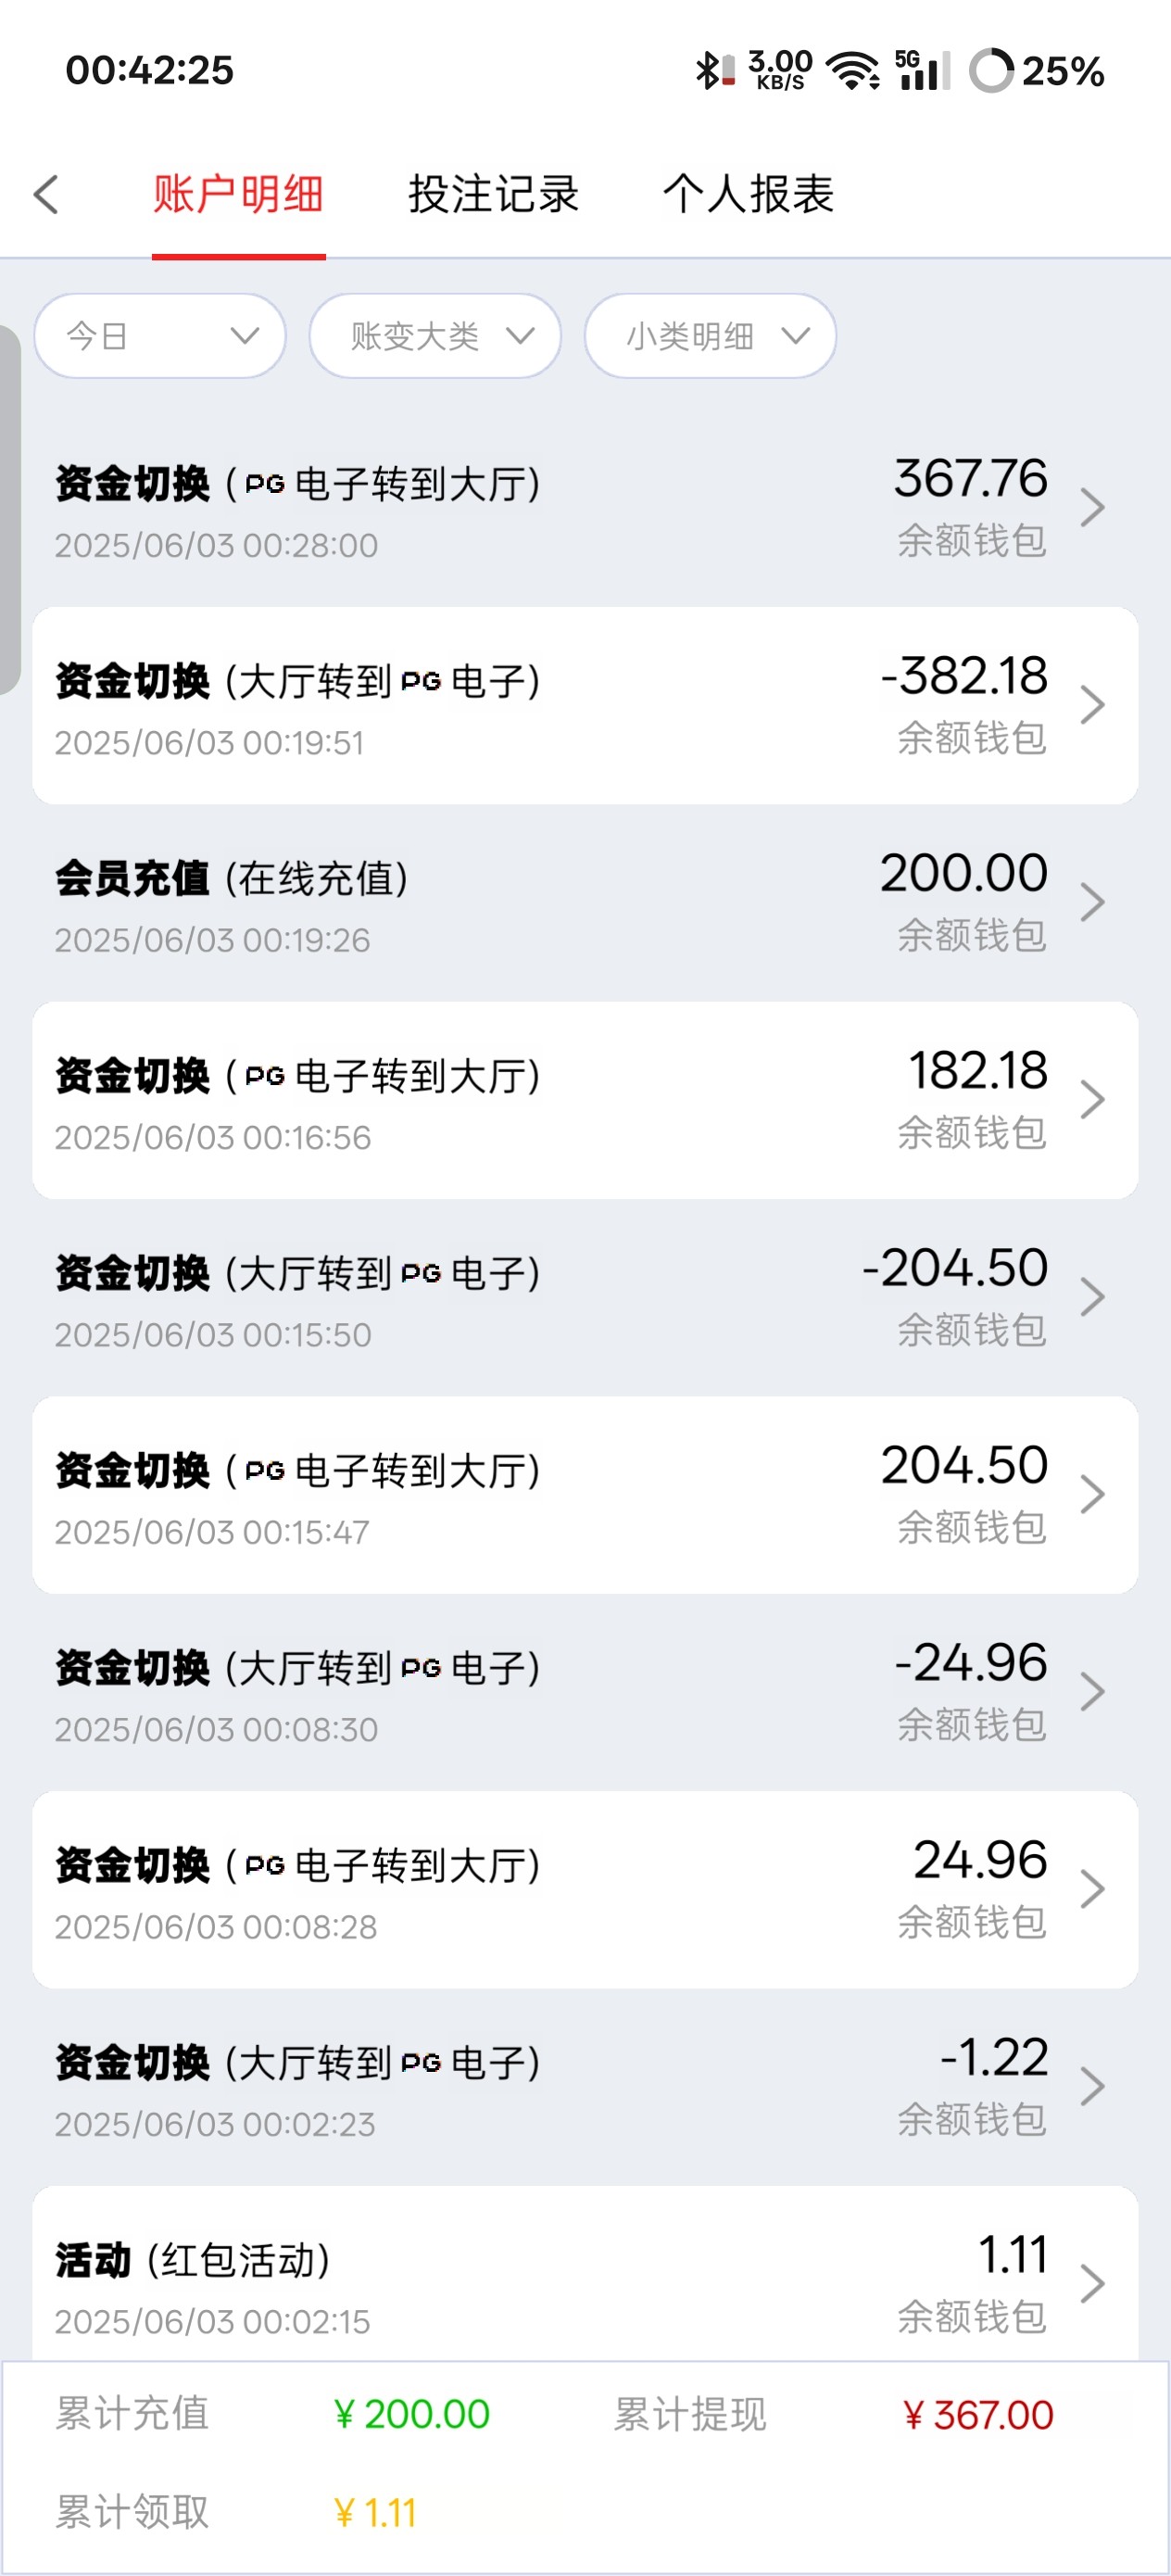Open the 今日 date filter dropdown
1171x2576 pixels.
point(160,336)
